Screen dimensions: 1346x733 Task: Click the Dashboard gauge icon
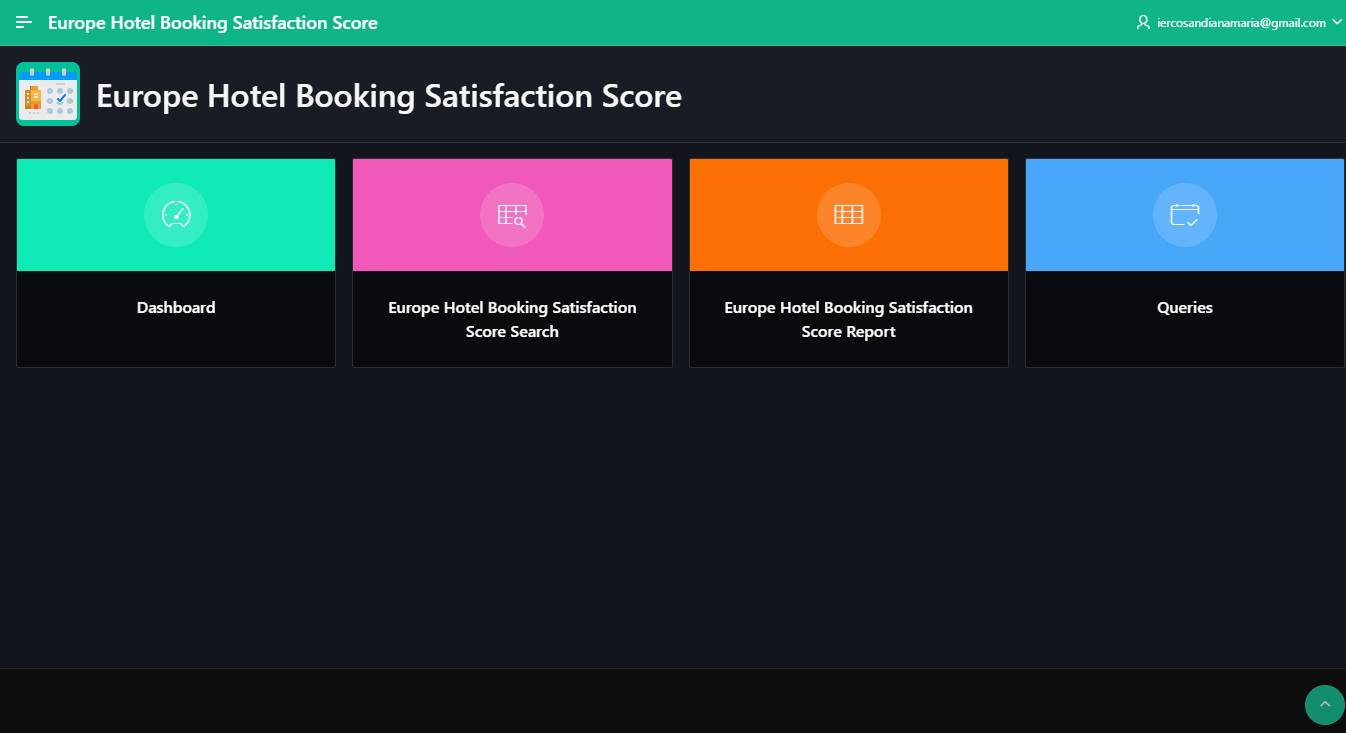coord(176,214)
